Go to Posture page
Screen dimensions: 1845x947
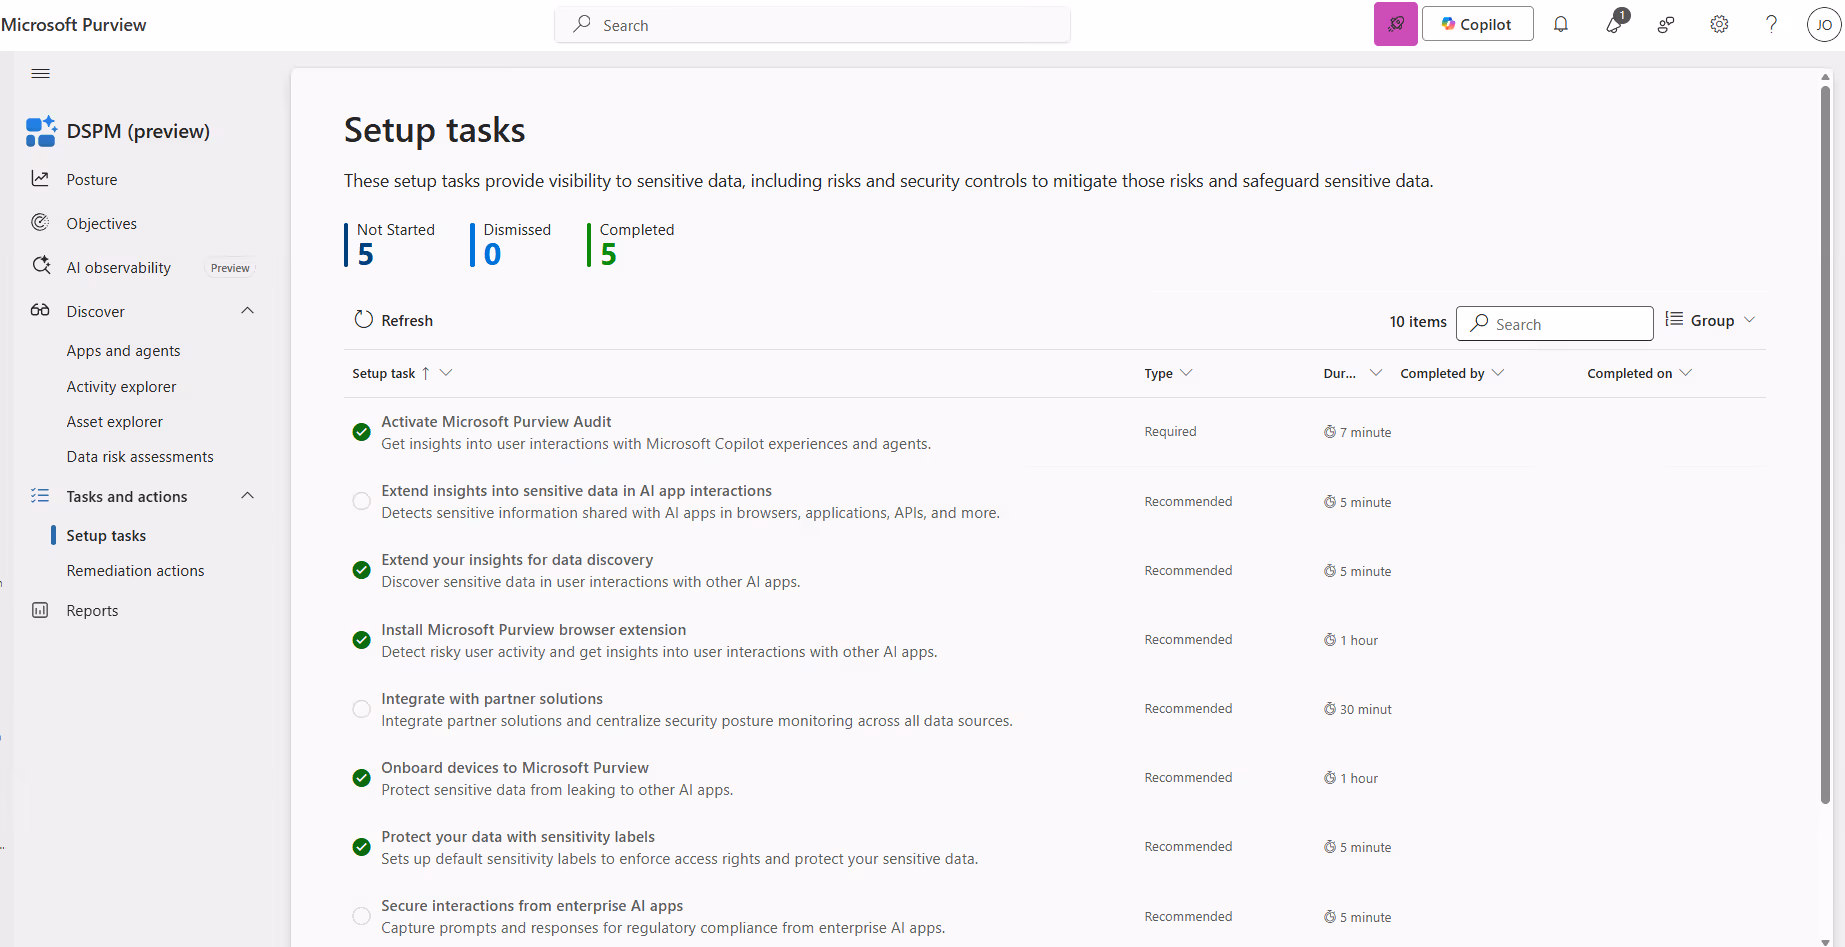92,179
